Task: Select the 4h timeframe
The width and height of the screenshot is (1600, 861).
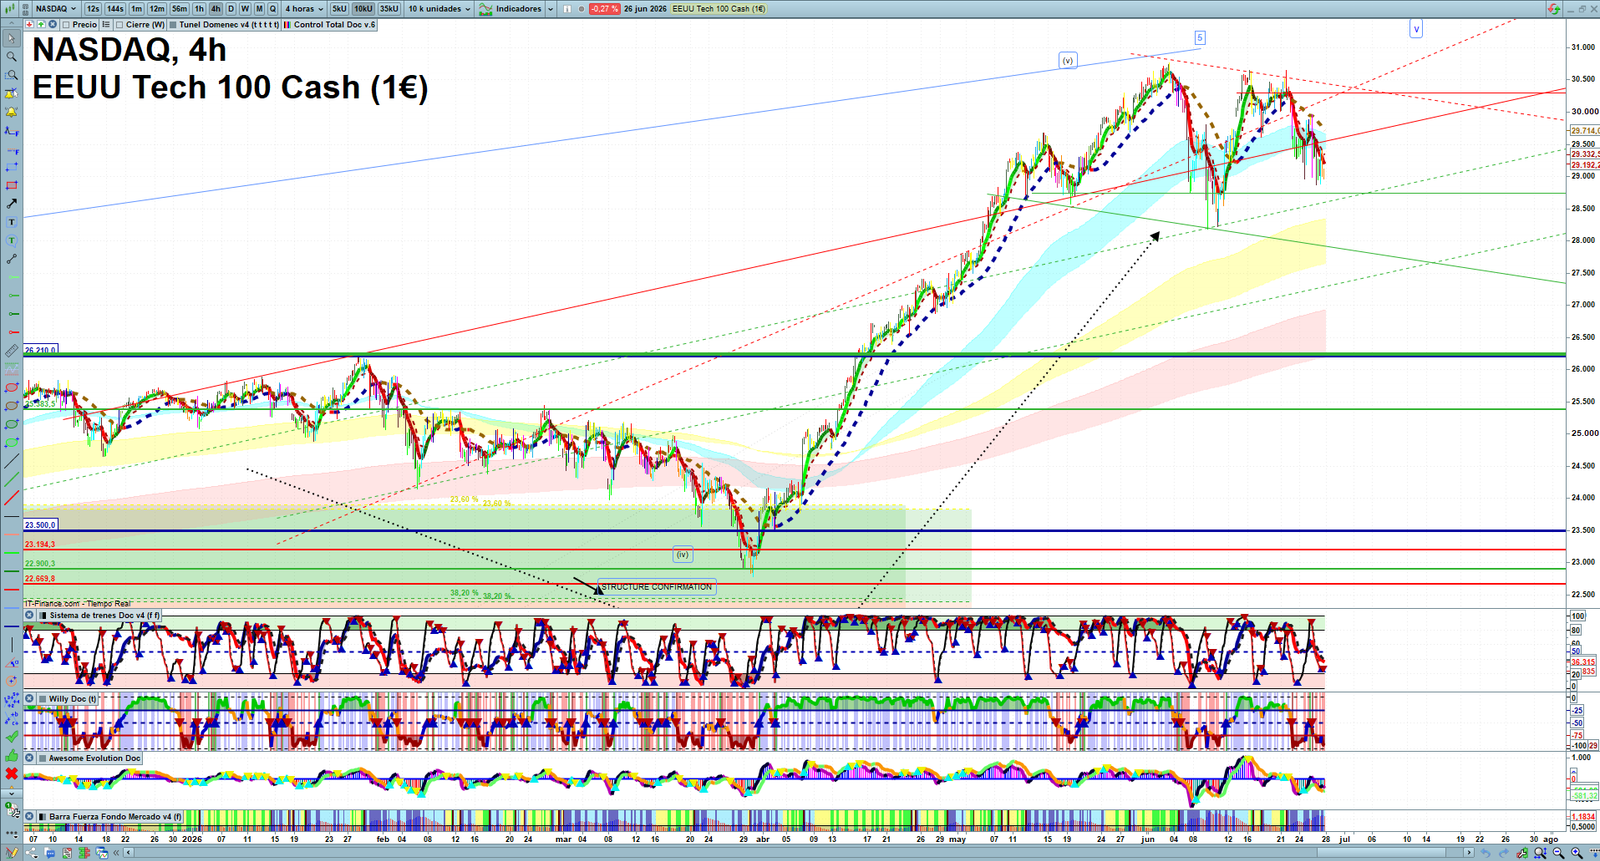Action: [215, 8]
